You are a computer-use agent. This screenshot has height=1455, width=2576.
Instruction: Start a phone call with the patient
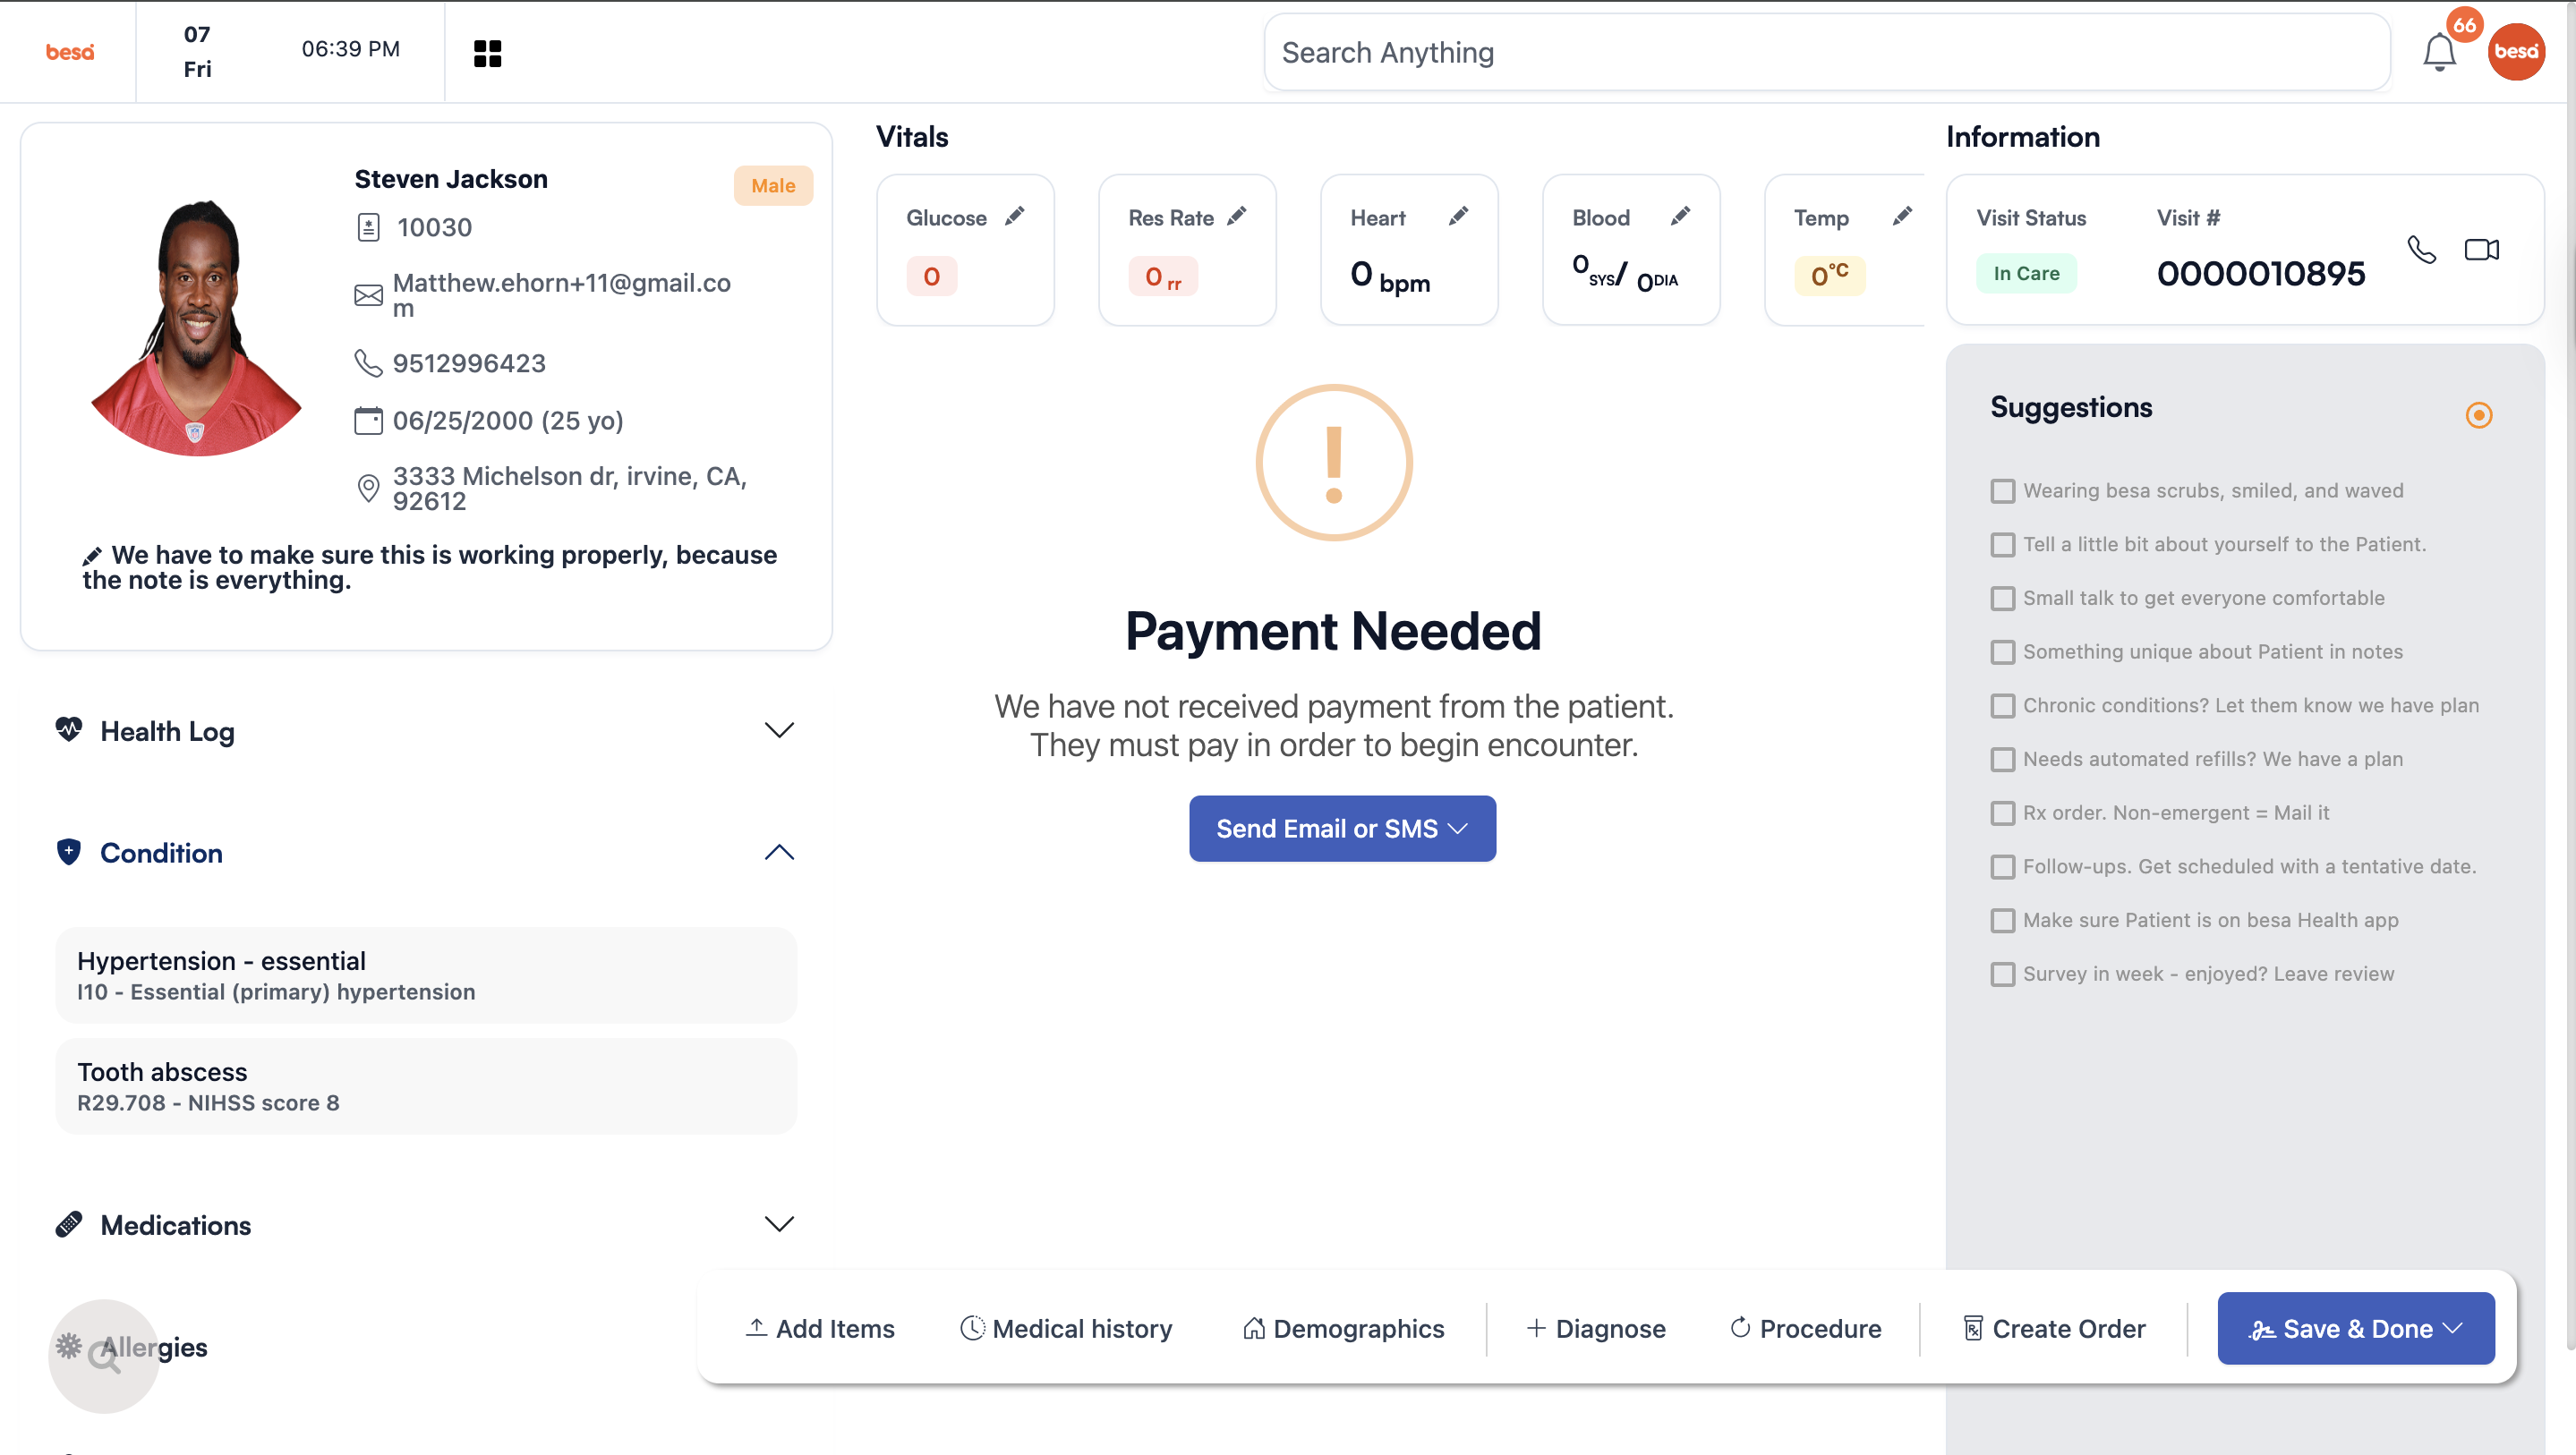pyautogui.click(x=2421, y=249)
